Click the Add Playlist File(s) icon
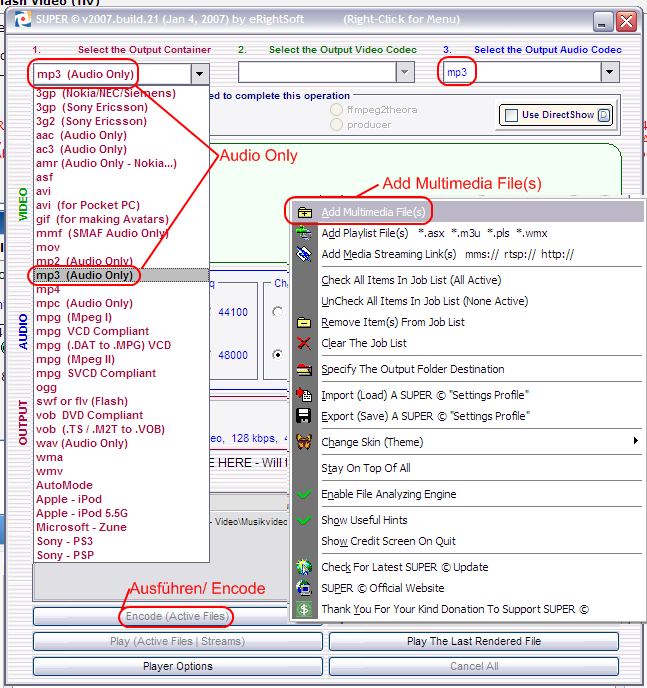The image size is (647, 688). [304, 233]
